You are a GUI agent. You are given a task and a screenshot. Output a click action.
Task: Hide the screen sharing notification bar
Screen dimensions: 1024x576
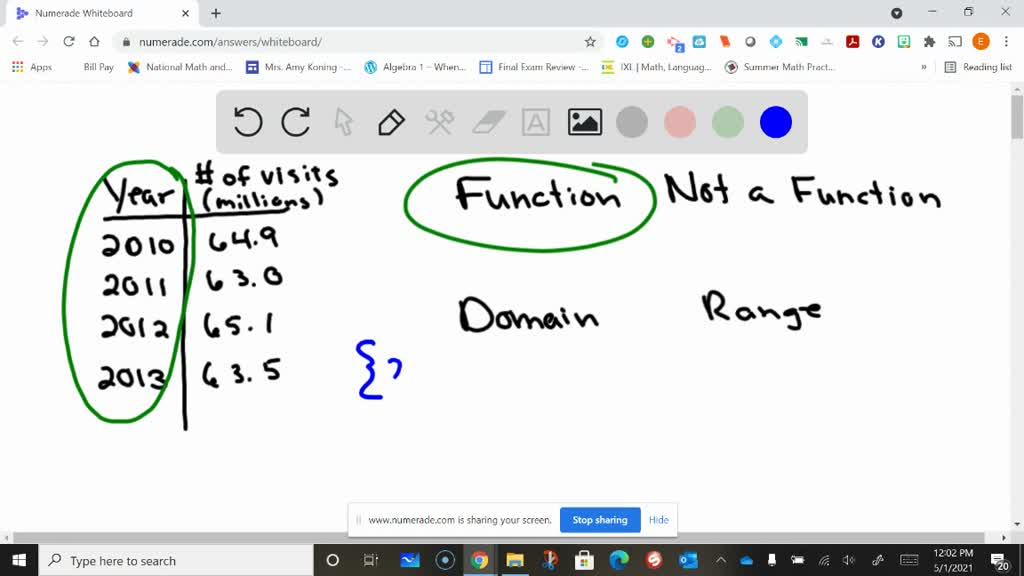tap(658, 520)
